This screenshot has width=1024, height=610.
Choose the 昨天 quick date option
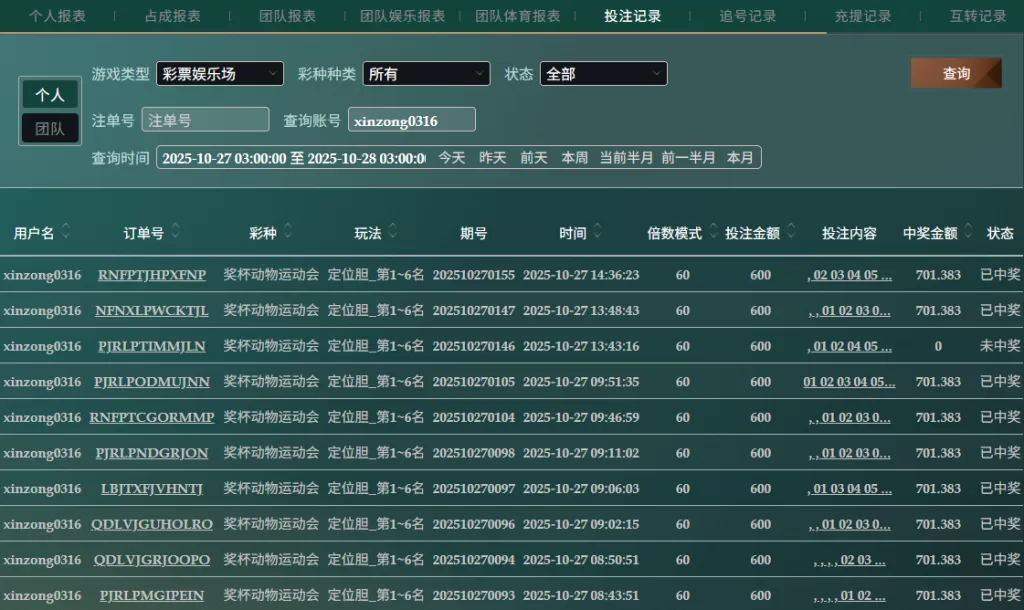pos(493,158)
